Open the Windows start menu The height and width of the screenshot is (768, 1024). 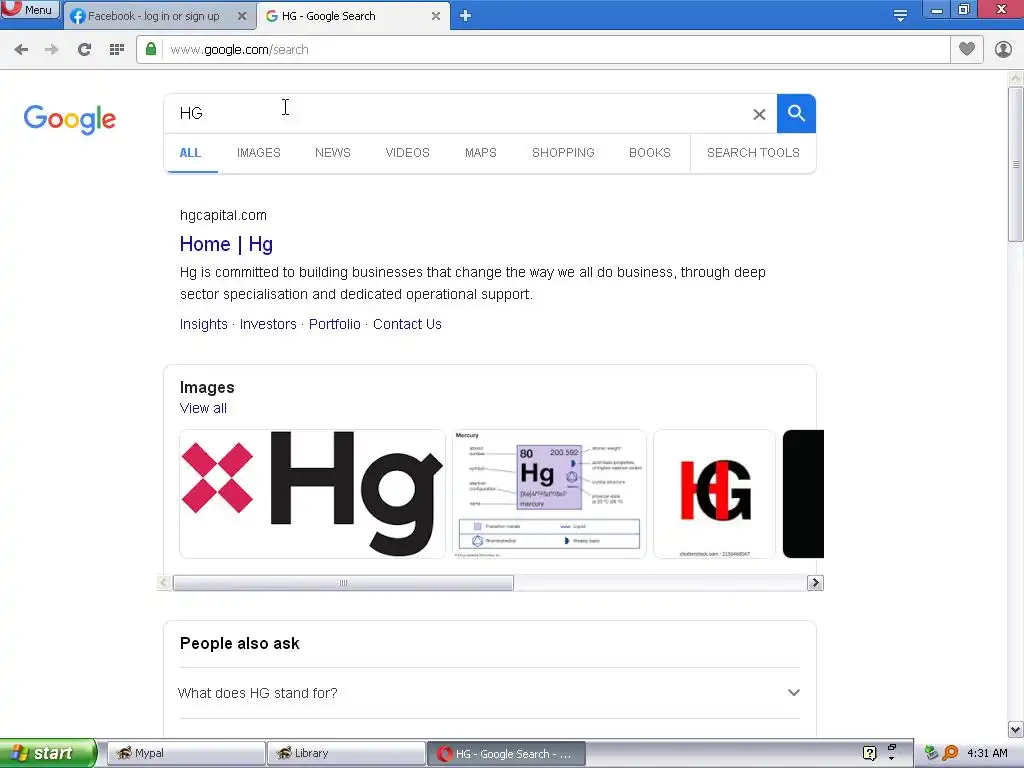point(48,753)
